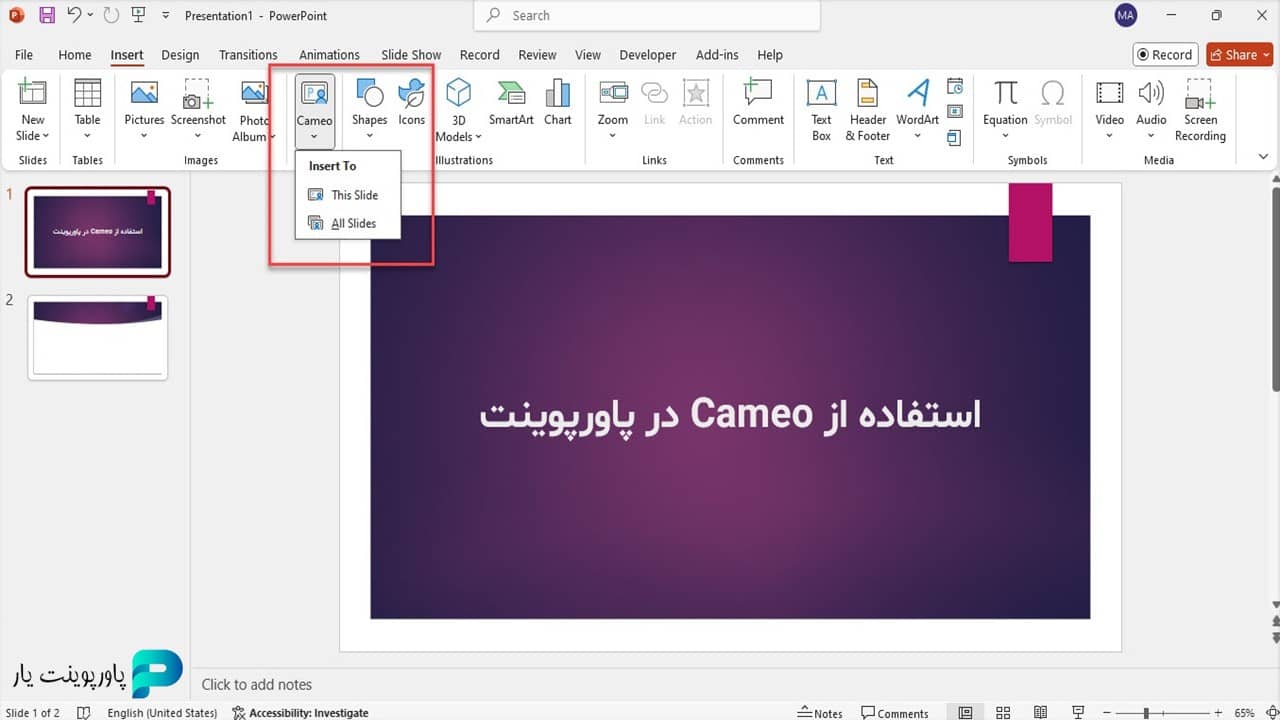
Task: Insert an Object
Action: (x=954, y=137)
